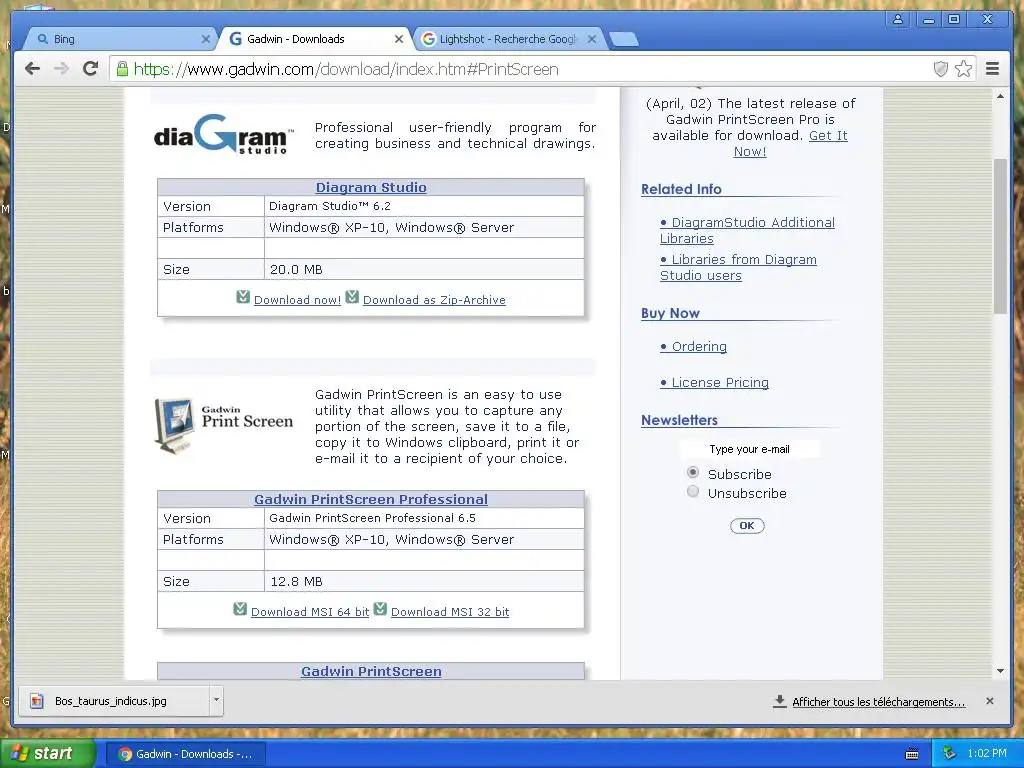Click the Related Info heading
Image resolution: width=1024 pixels, height=768 pixels.
tap(681, 189)
